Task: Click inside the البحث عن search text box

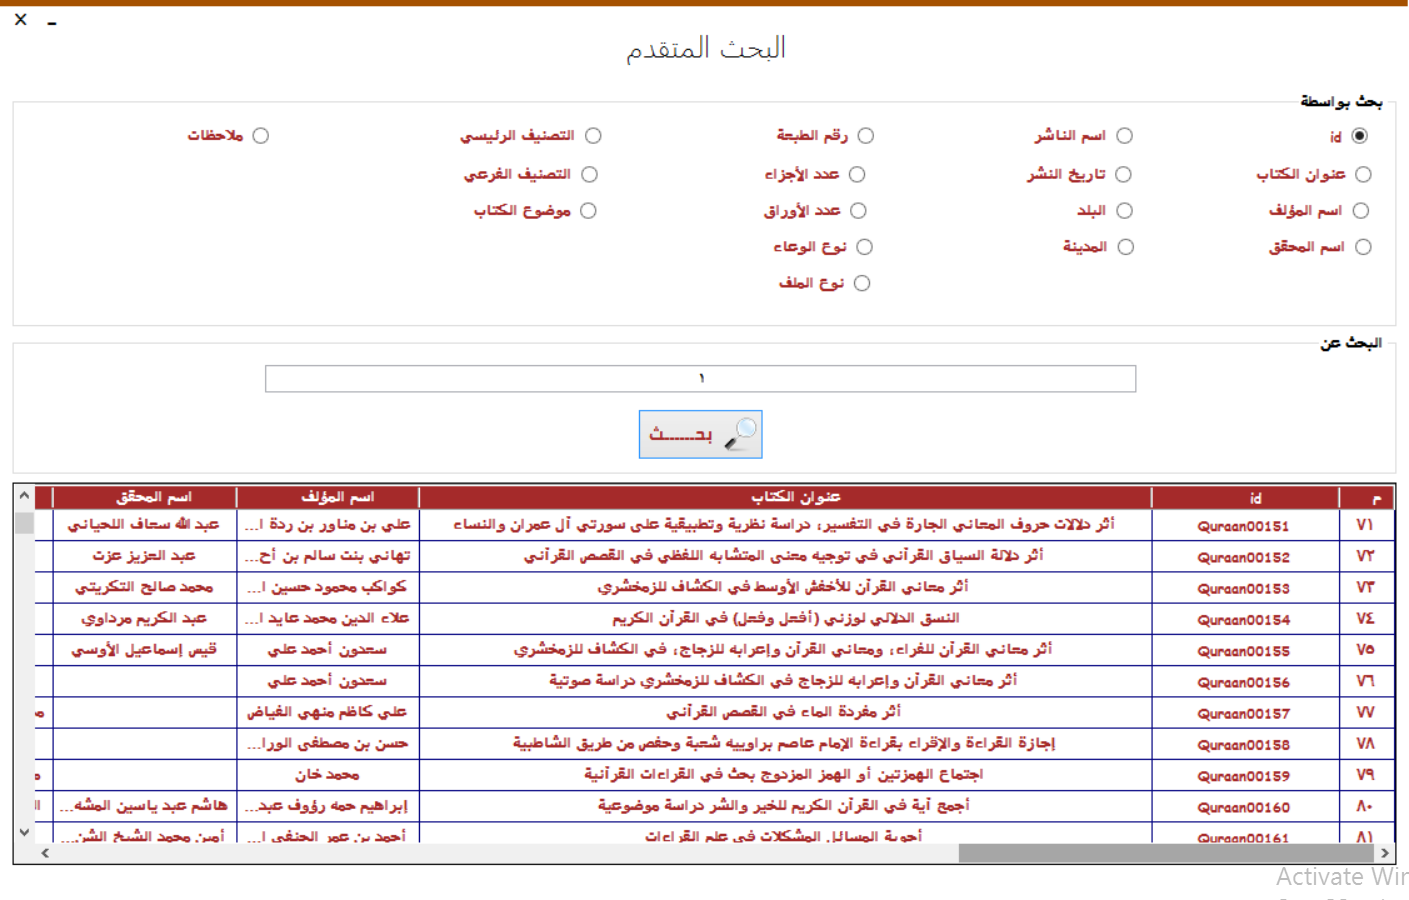Action: [x=700, y=378]
